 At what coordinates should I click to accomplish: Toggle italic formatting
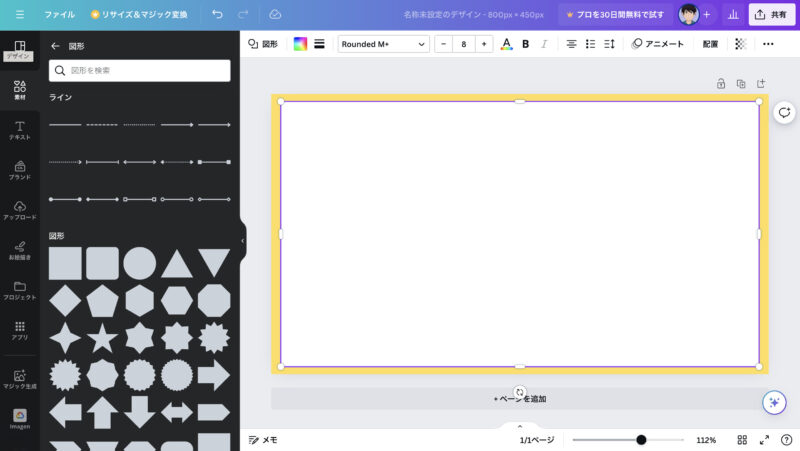(x=544, y=44)
